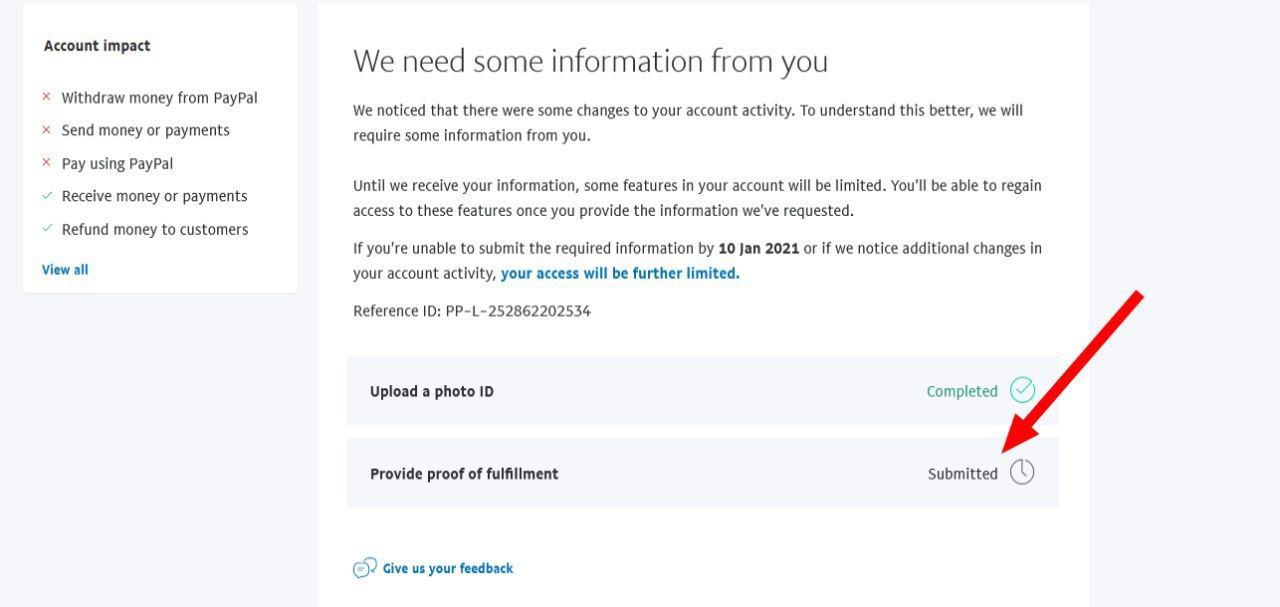Click the Completed status label
The image size is (1280, 607).
962,391
